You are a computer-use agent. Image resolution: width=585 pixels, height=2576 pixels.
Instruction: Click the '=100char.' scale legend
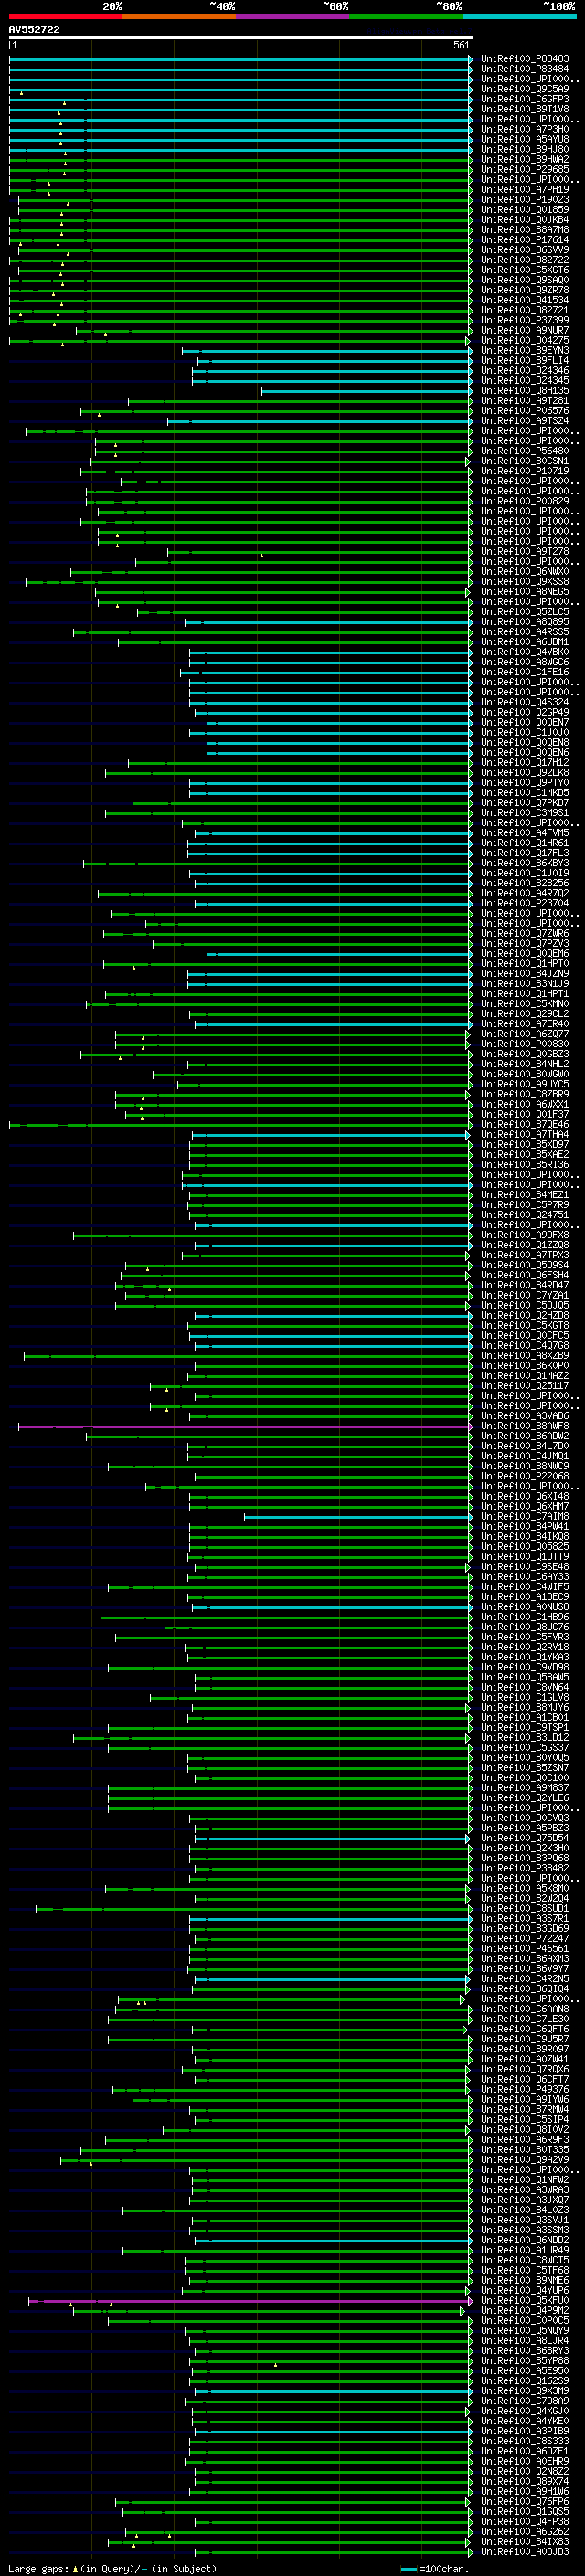[x=444, y=2569]
